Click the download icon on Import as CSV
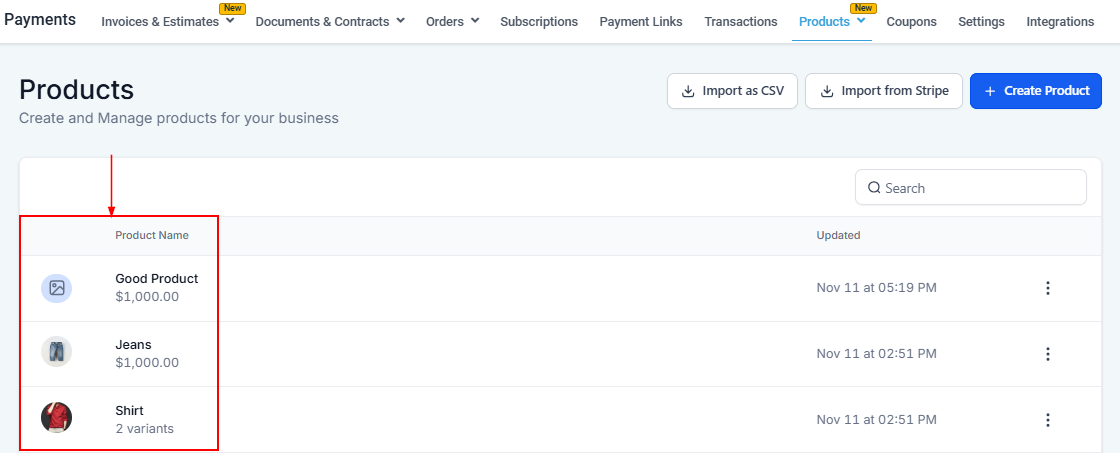The width and height of the screenshot is (1120, 453). [x=688, y=91]
